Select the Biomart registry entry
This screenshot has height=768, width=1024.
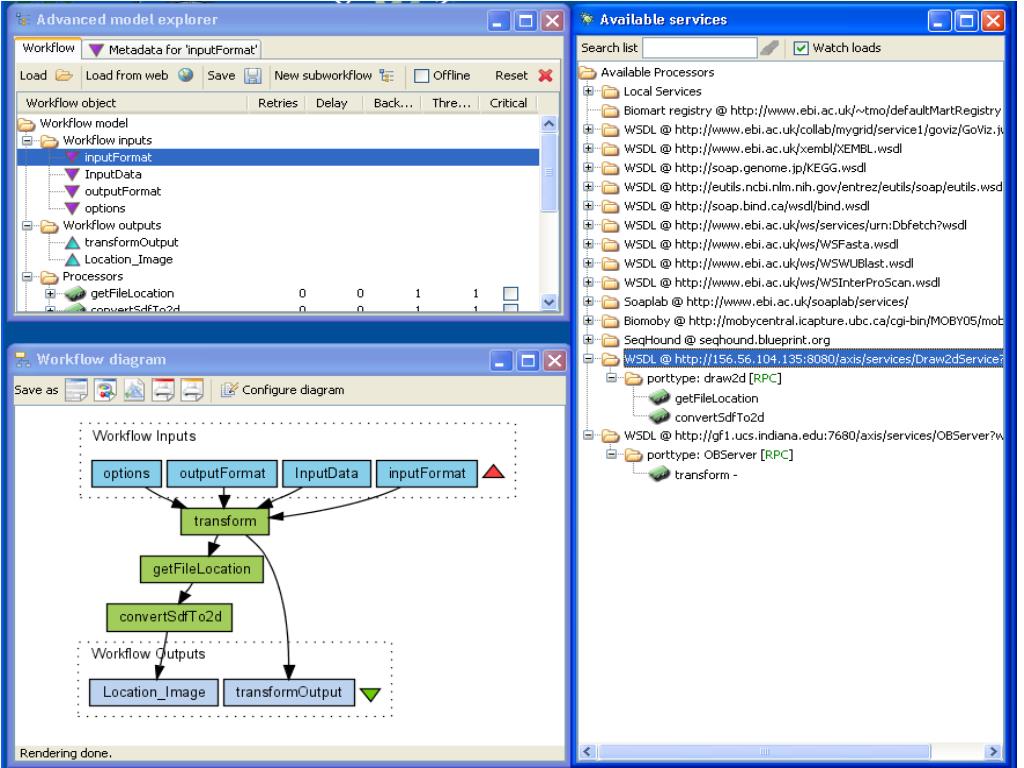point(812,110)
